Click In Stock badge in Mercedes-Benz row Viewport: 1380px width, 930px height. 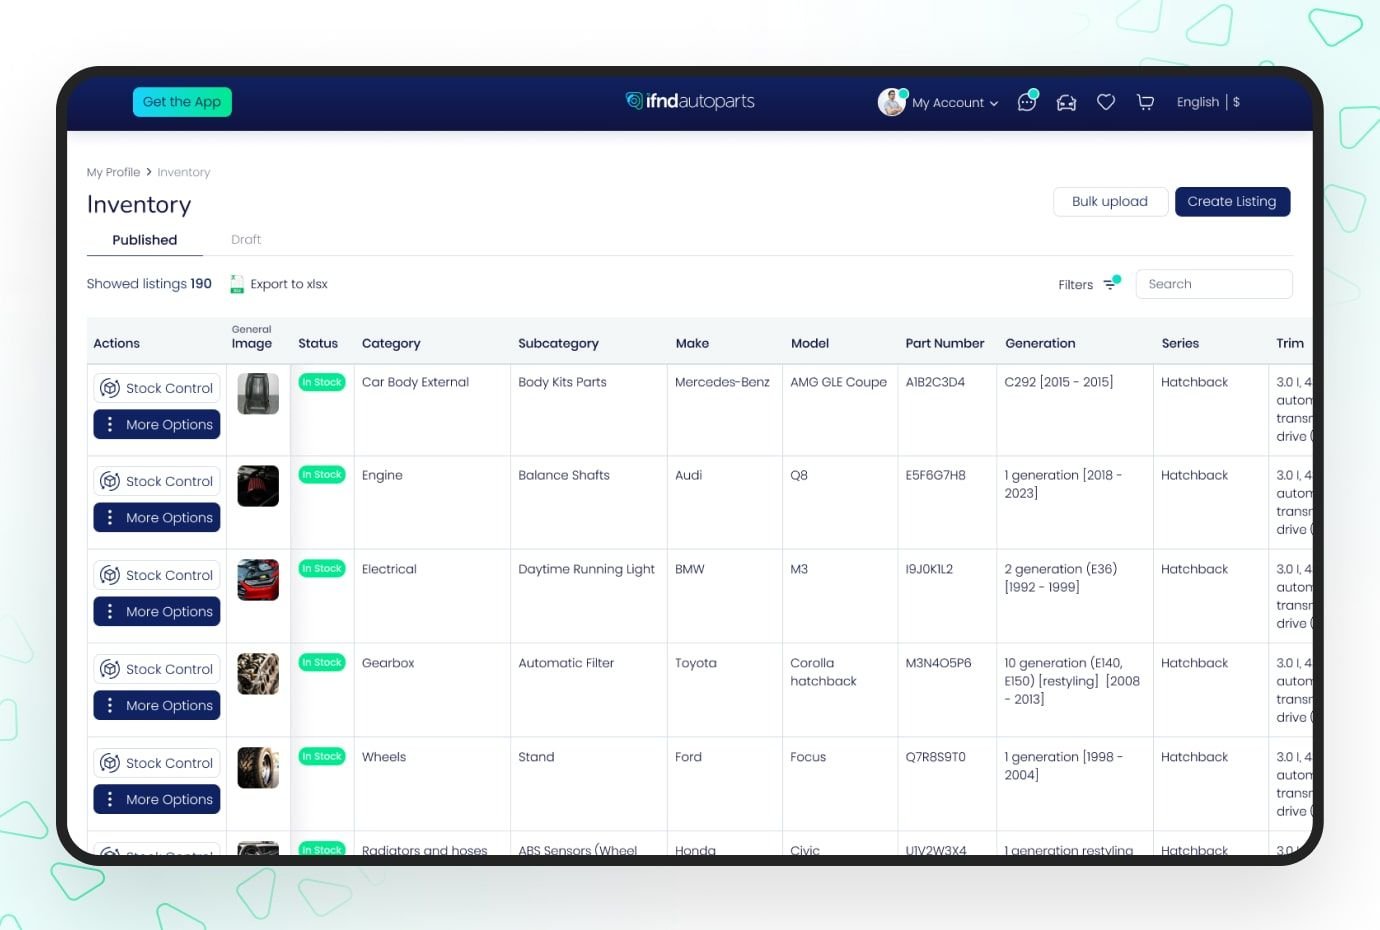(x=322, y=382)
